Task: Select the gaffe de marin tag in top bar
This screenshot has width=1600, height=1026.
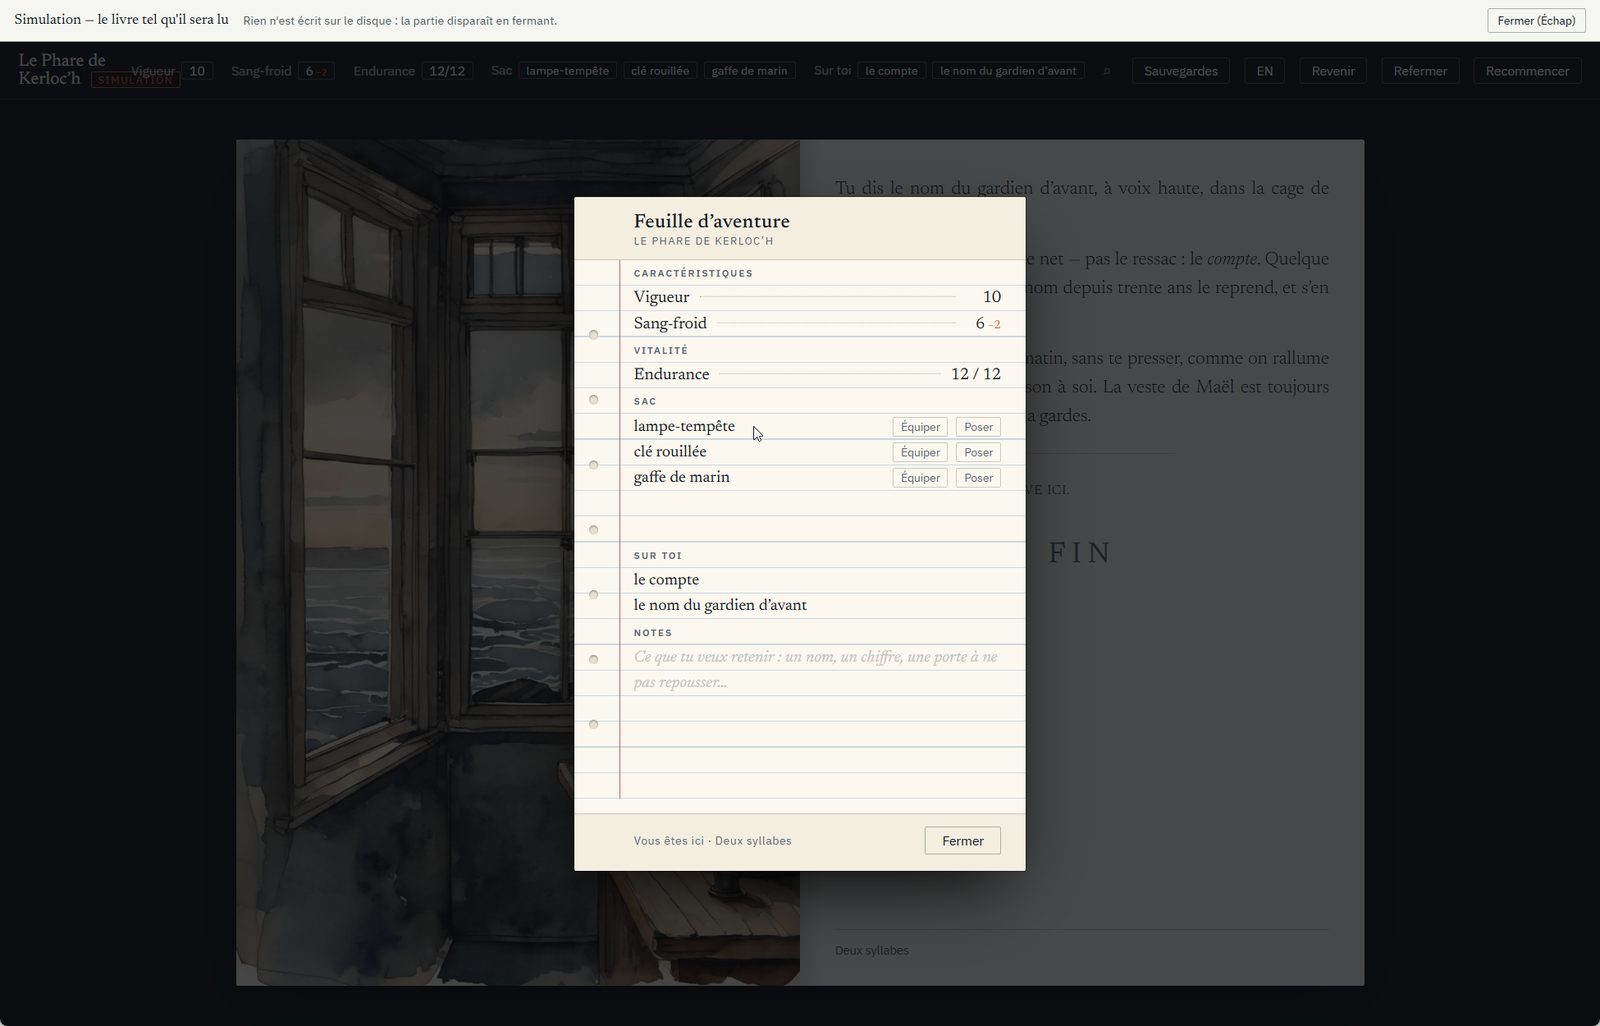Action: (x=749, y=71)
